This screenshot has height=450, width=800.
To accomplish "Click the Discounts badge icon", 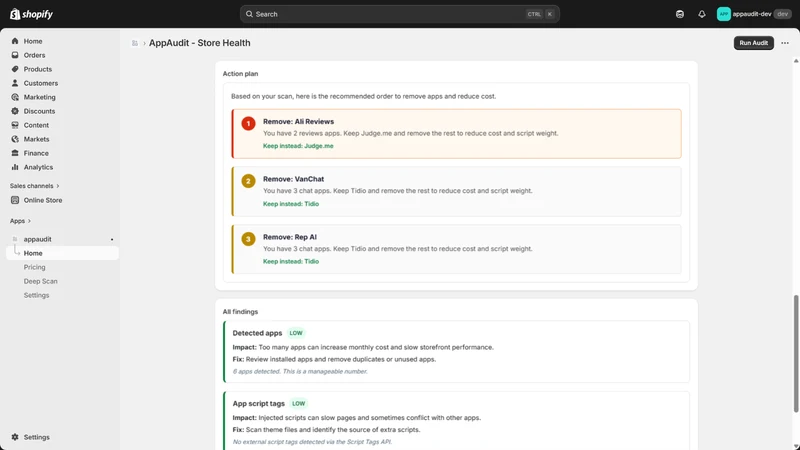I will click(x=15, y=111).
